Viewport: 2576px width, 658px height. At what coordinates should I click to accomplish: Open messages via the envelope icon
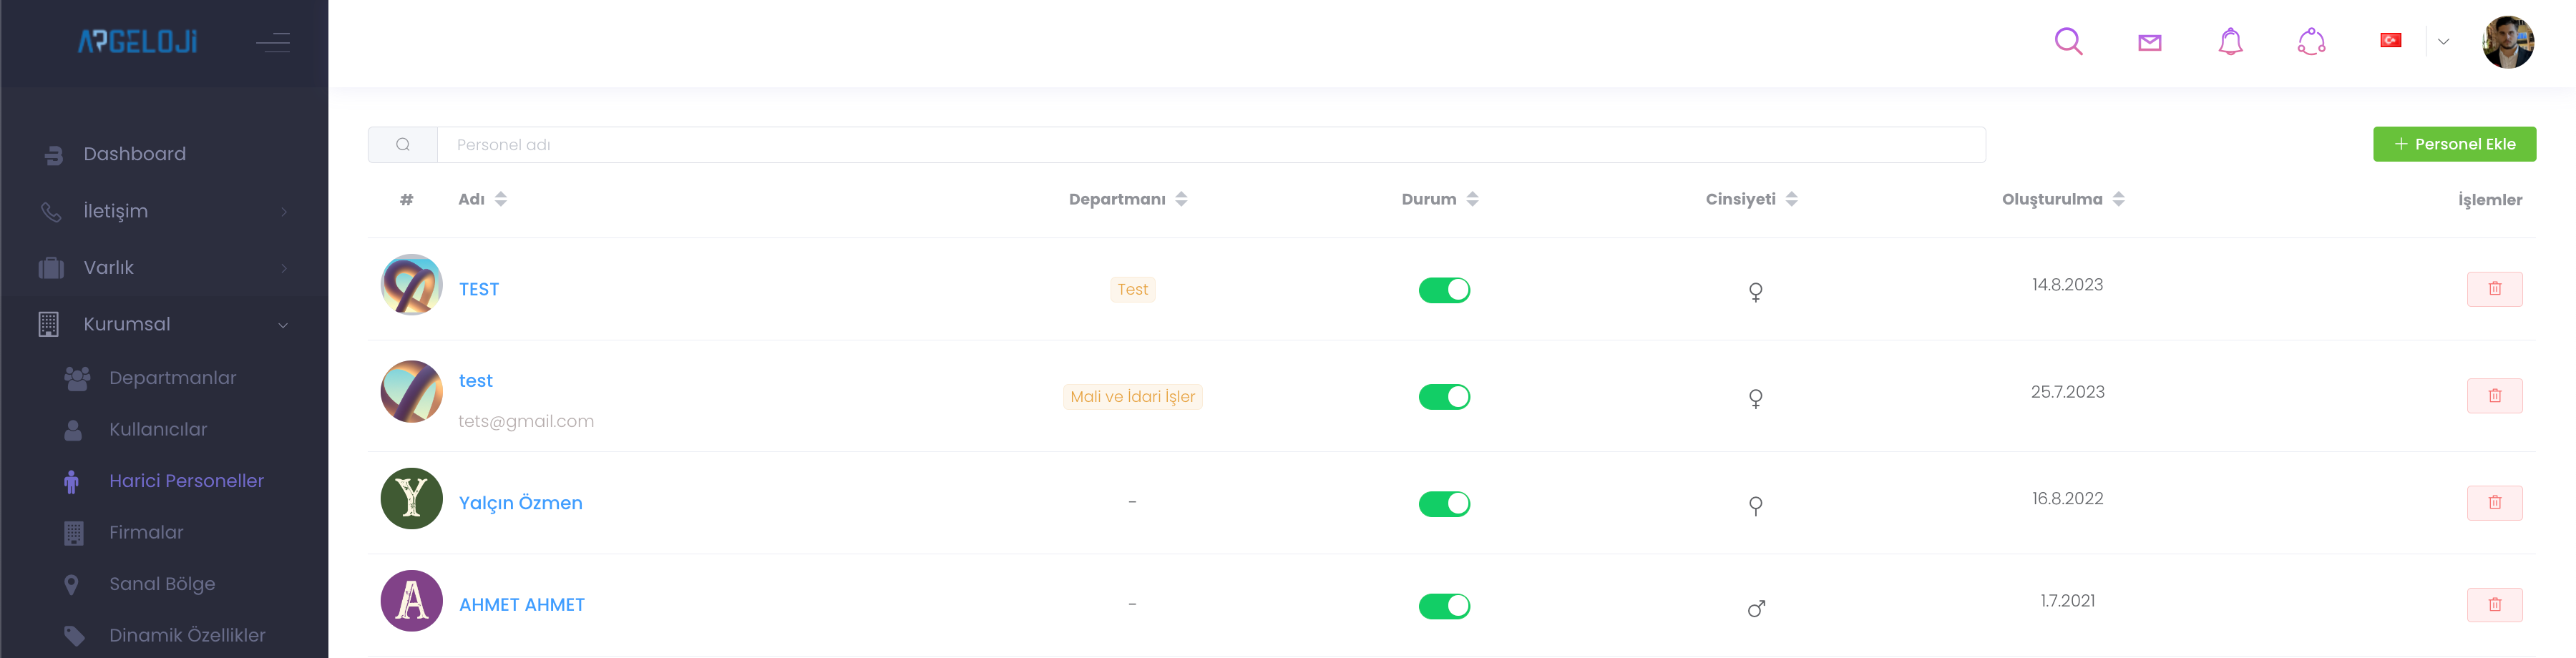2149,42
